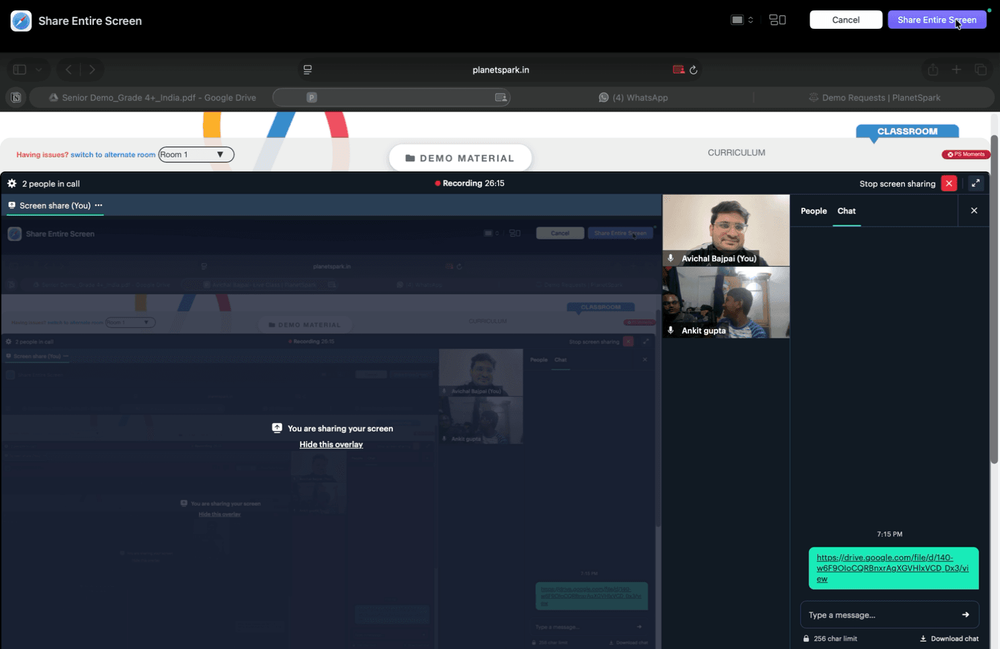Viewport: 1000px width, 649px height.
Task: Click the Safari compass icon beside Share Entire Screen
Action: [x=21, y=20]
